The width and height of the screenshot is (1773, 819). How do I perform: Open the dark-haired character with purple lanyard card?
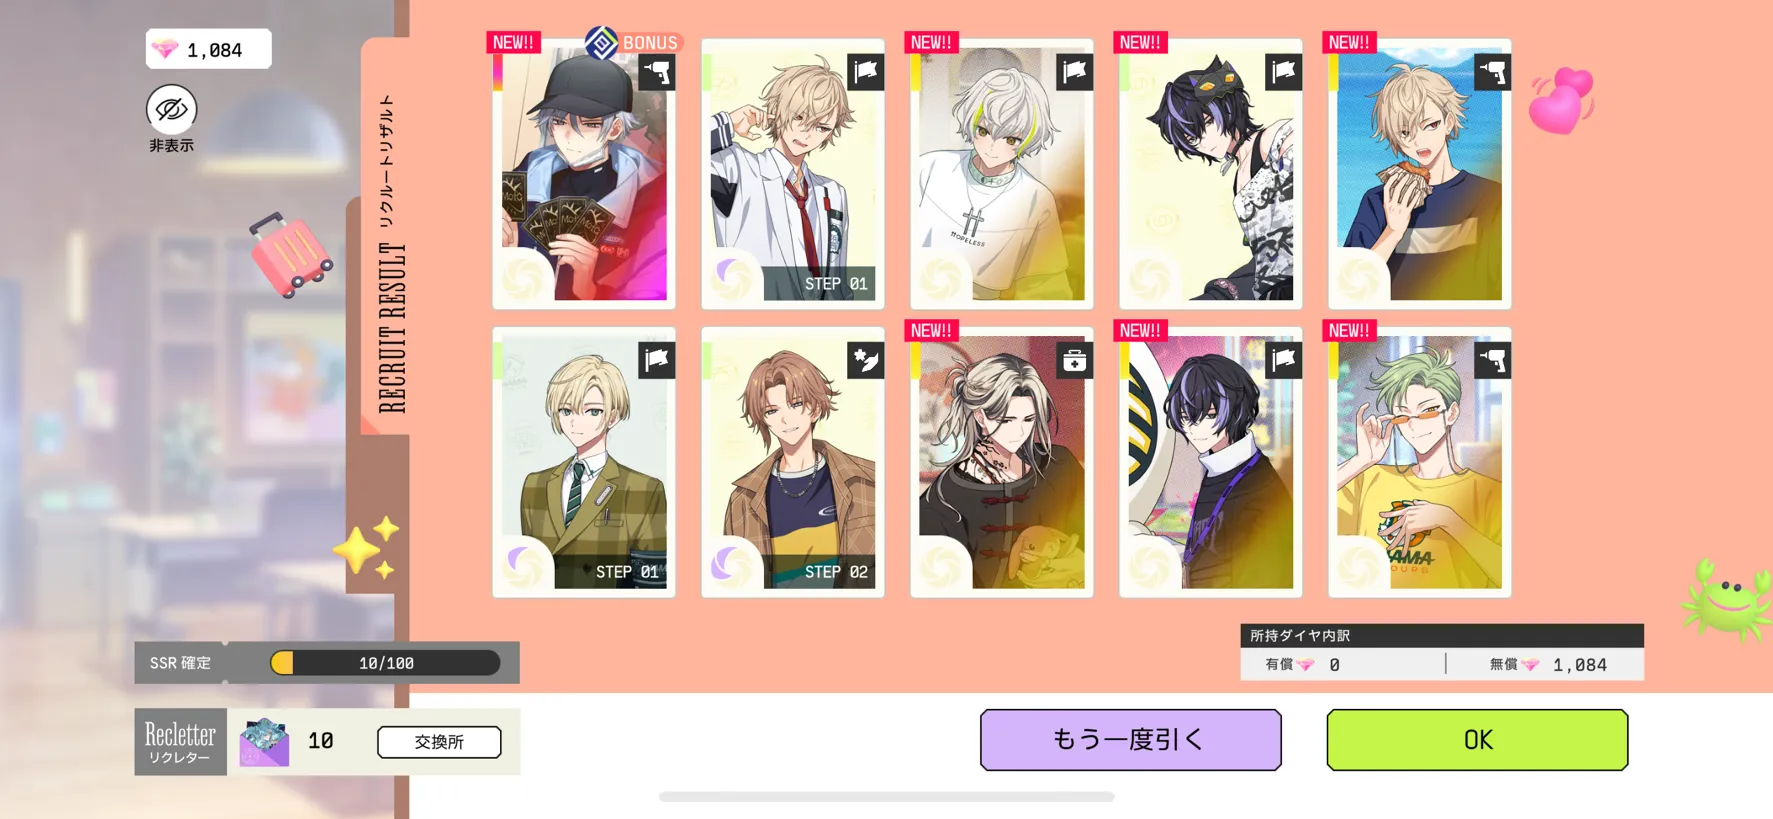tap(1210, 462)
